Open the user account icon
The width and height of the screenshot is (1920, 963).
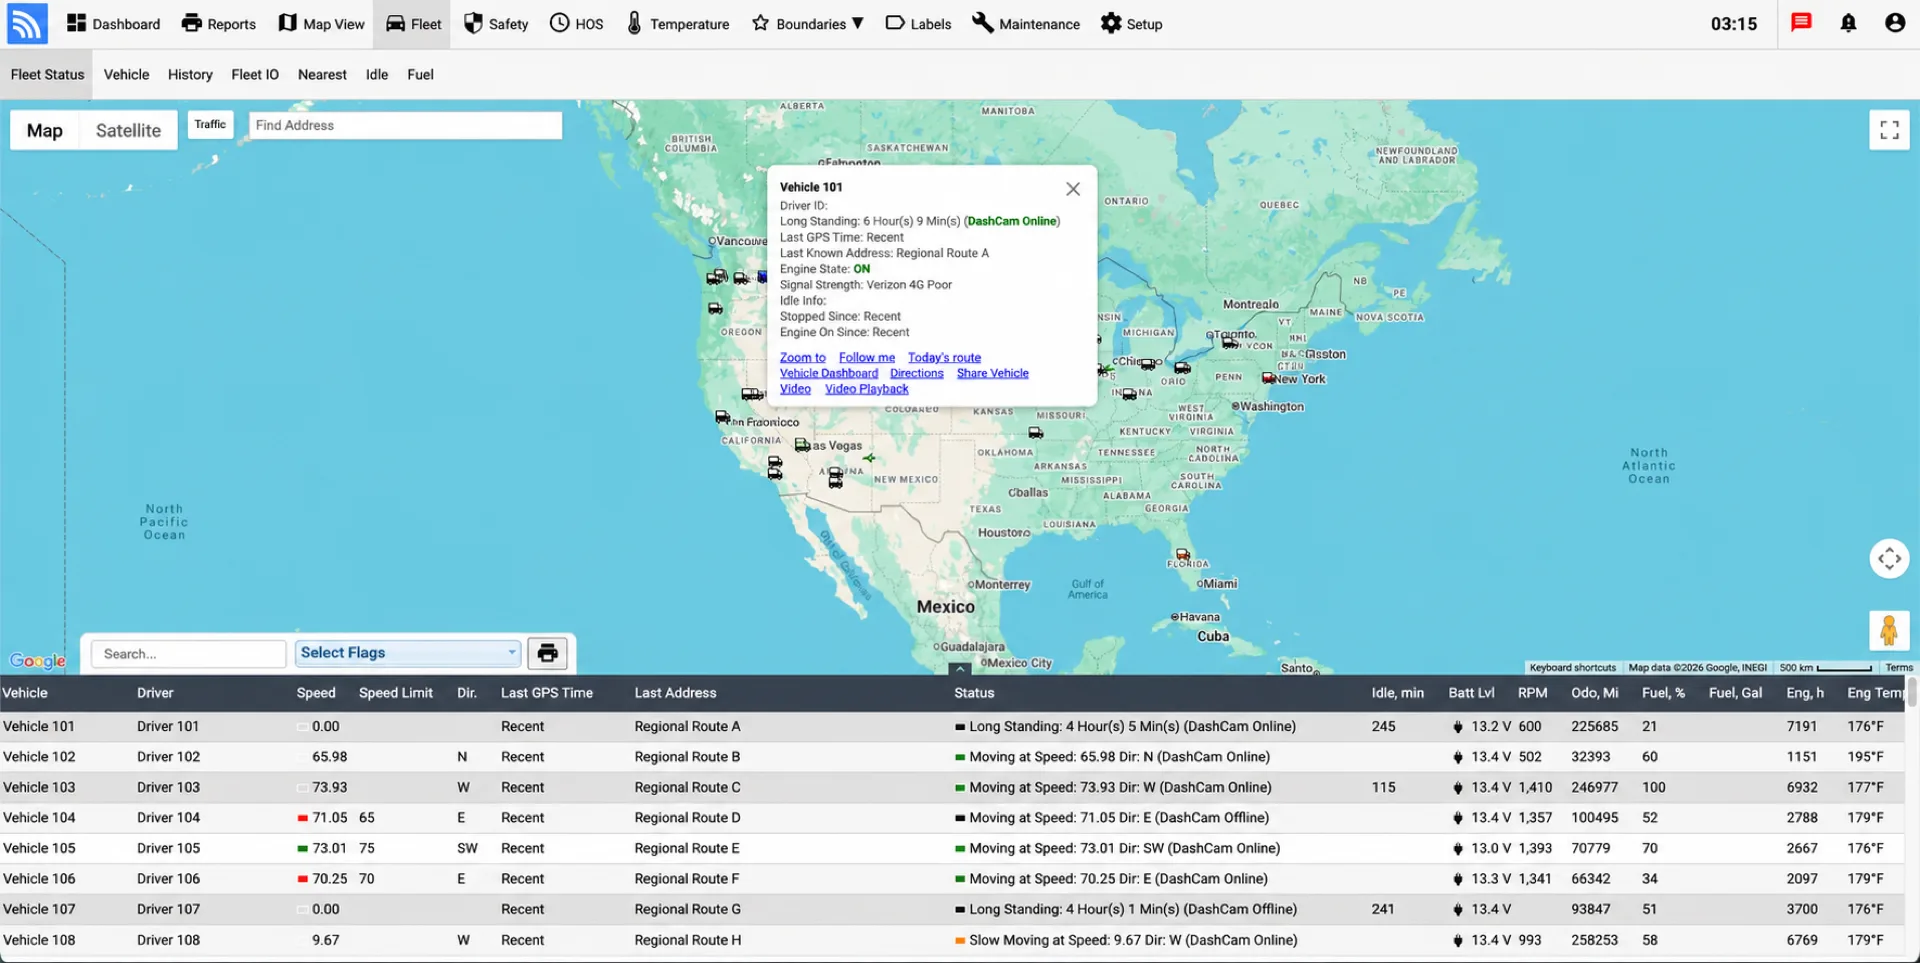[x=1894, y=23]
